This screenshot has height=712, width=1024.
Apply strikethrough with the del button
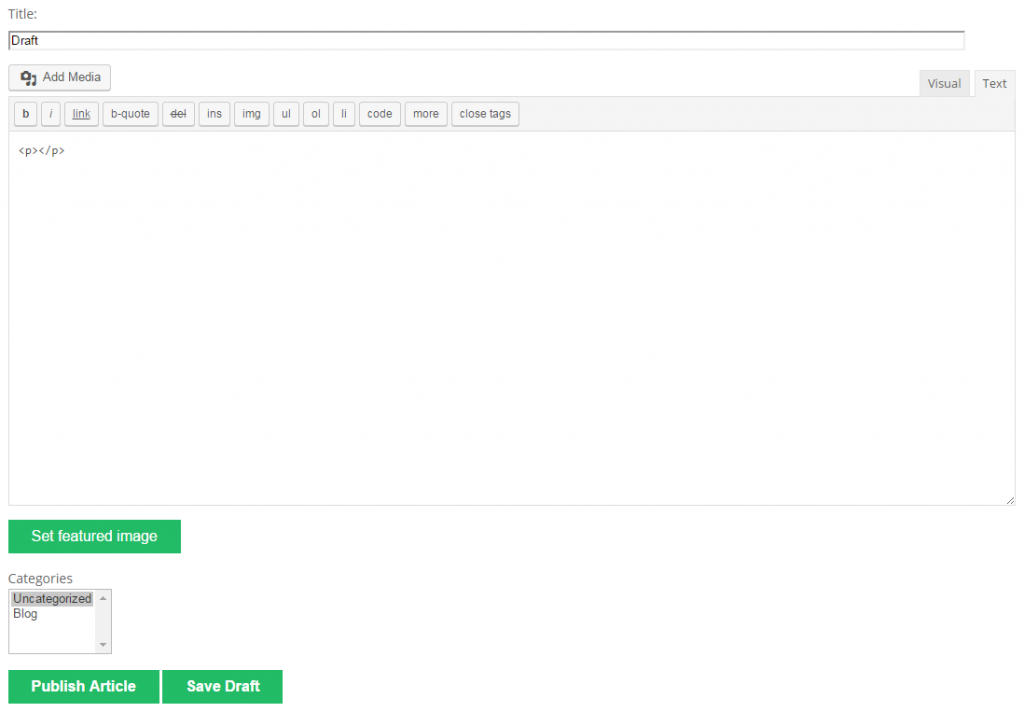(x=178, y=113)
